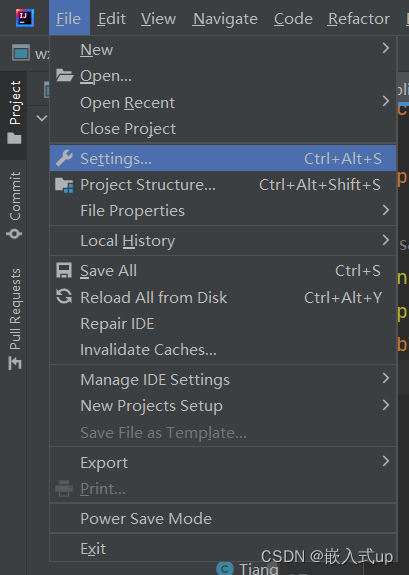Click the wrench icon beside Settings

pyautogui.click(x=64, y=158)
